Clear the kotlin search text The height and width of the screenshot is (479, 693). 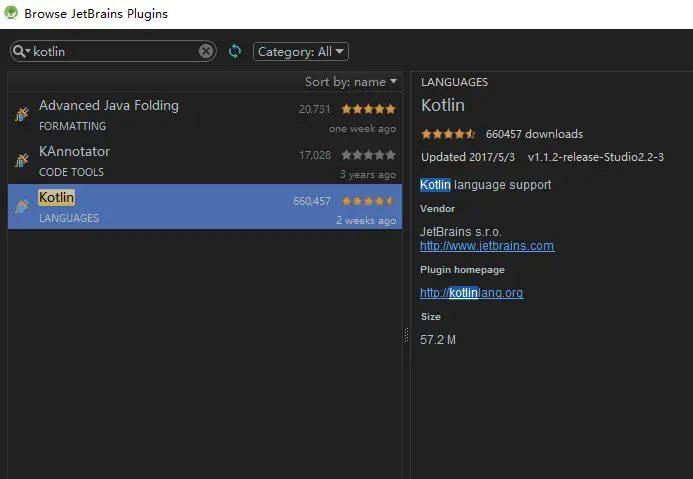(x=206, y=51)
